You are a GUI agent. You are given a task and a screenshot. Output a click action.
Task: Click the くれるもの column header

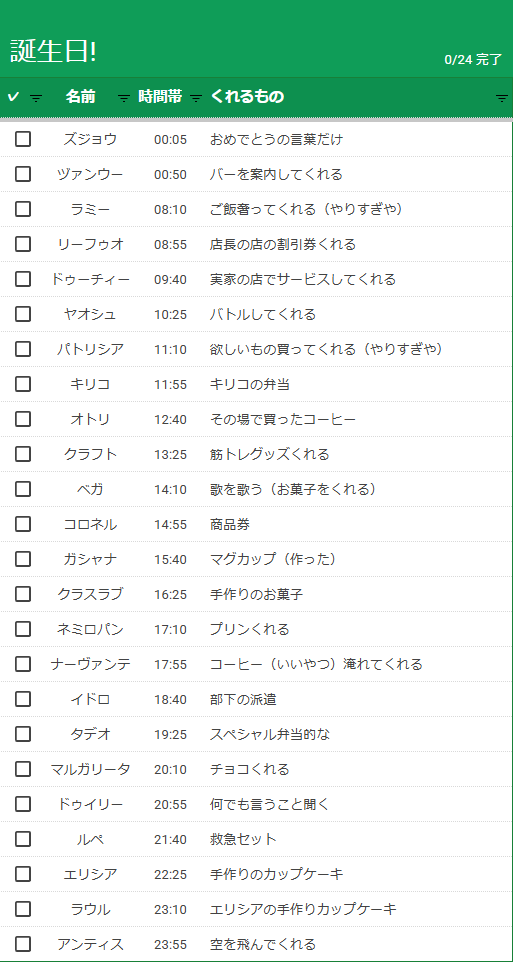point(247,97)
